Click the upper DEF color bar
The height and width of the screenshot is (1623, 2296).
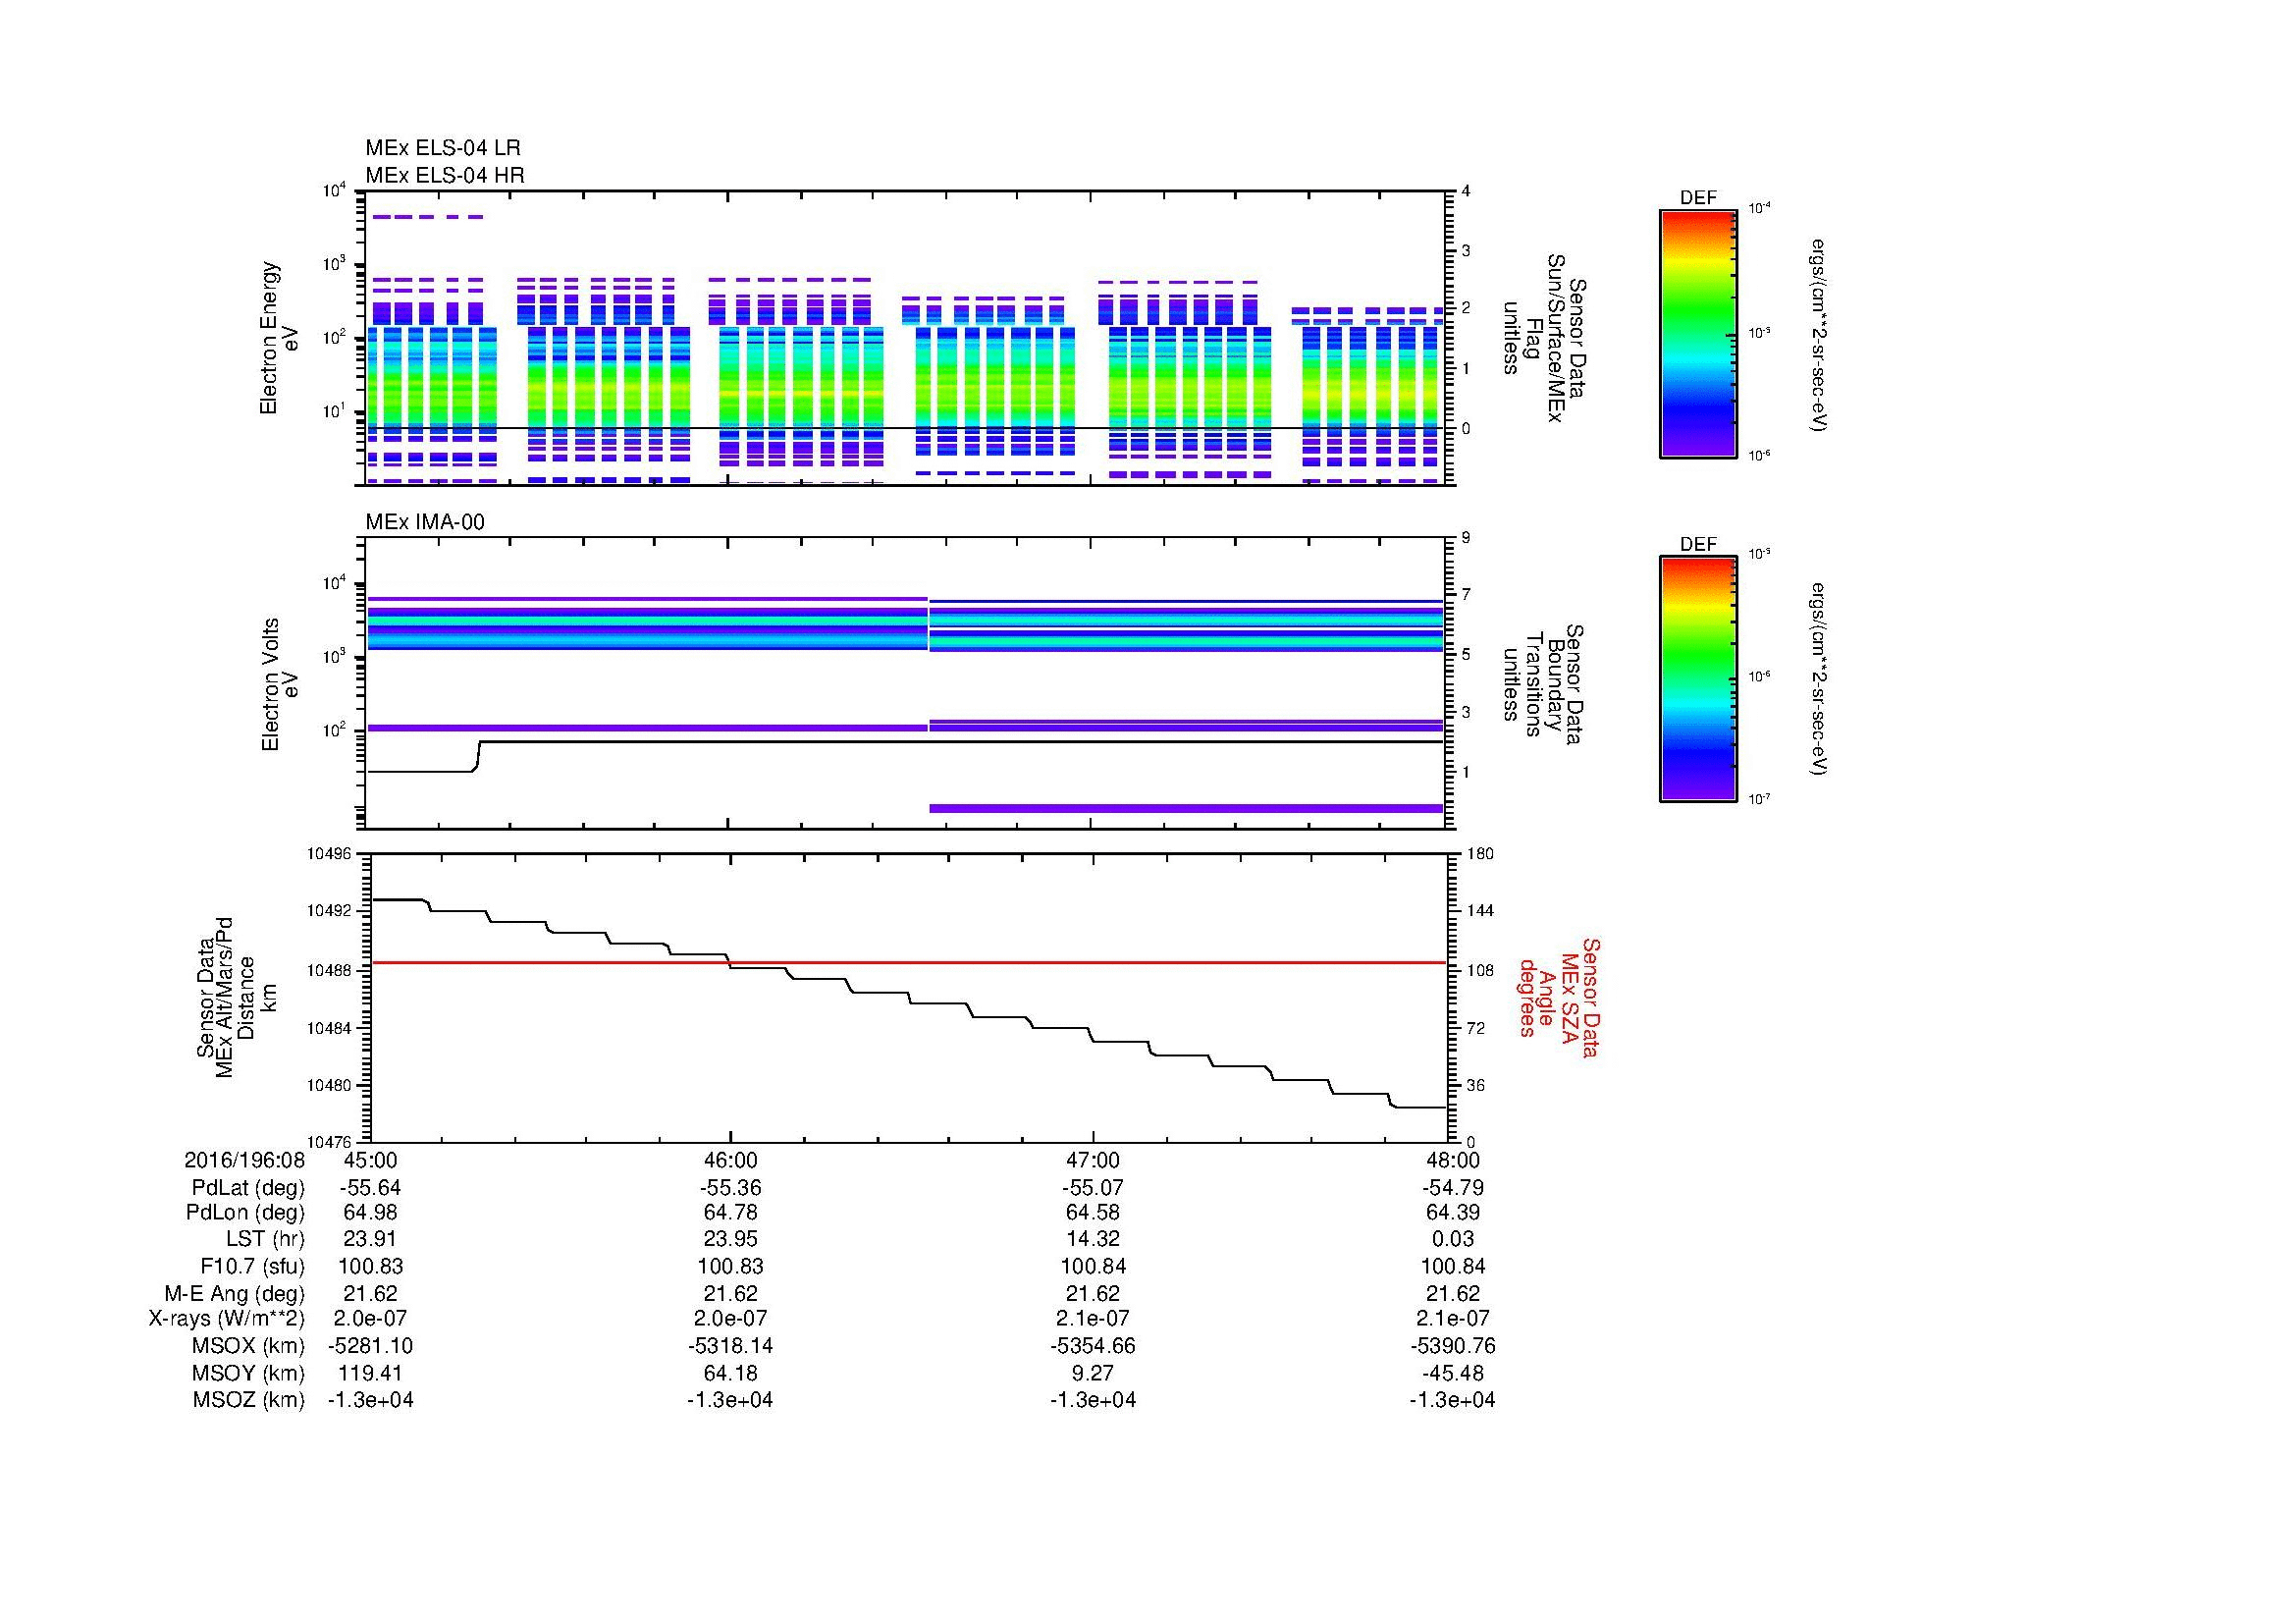[1697, 333]
